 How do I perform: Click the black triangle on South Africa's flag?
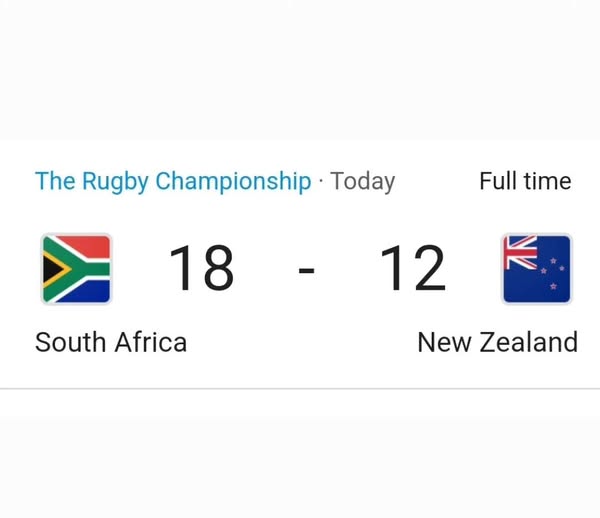click(x=50, y=268)
